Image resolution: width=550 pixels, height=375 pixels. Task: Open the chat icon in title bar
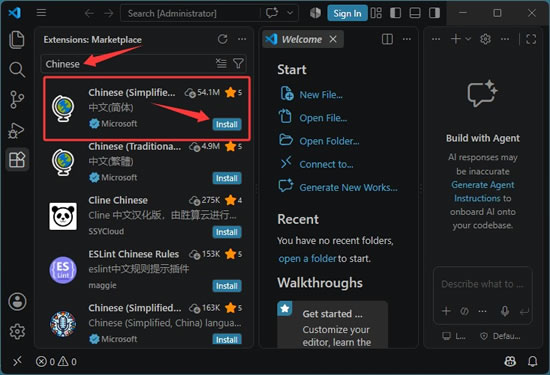click(x=272, y=13)
